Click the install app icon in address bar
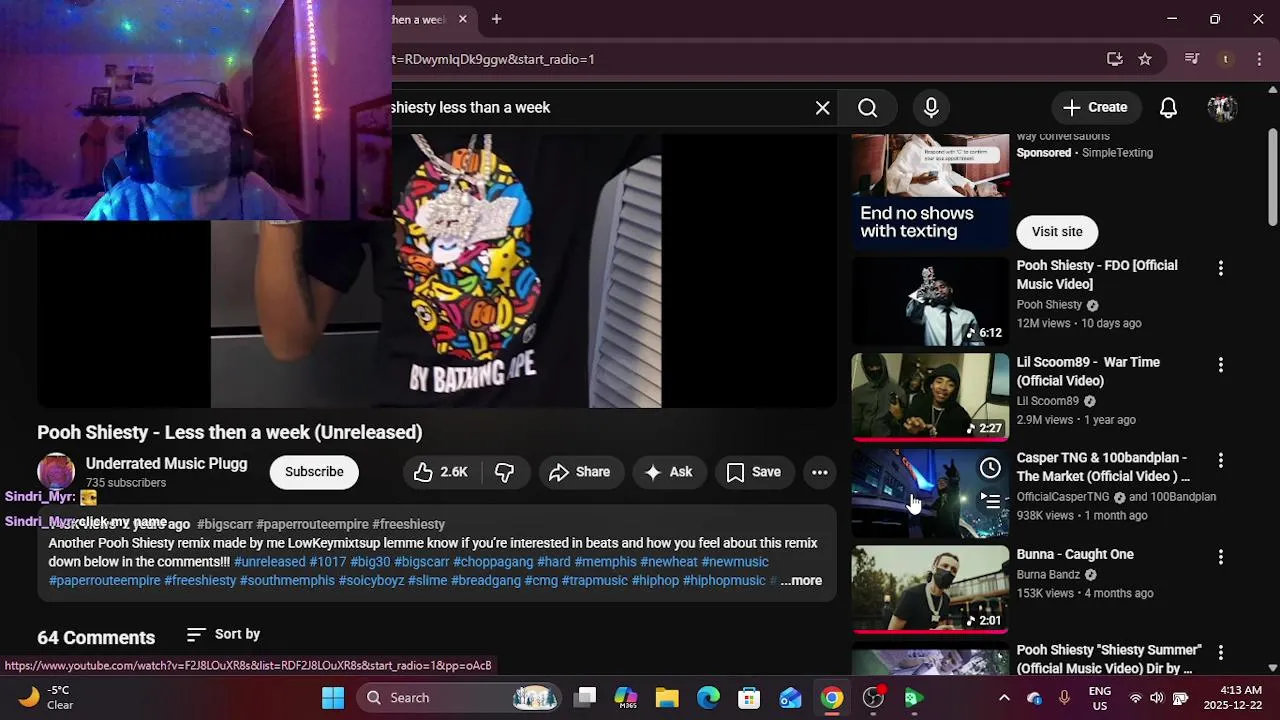 [1115, 59]
